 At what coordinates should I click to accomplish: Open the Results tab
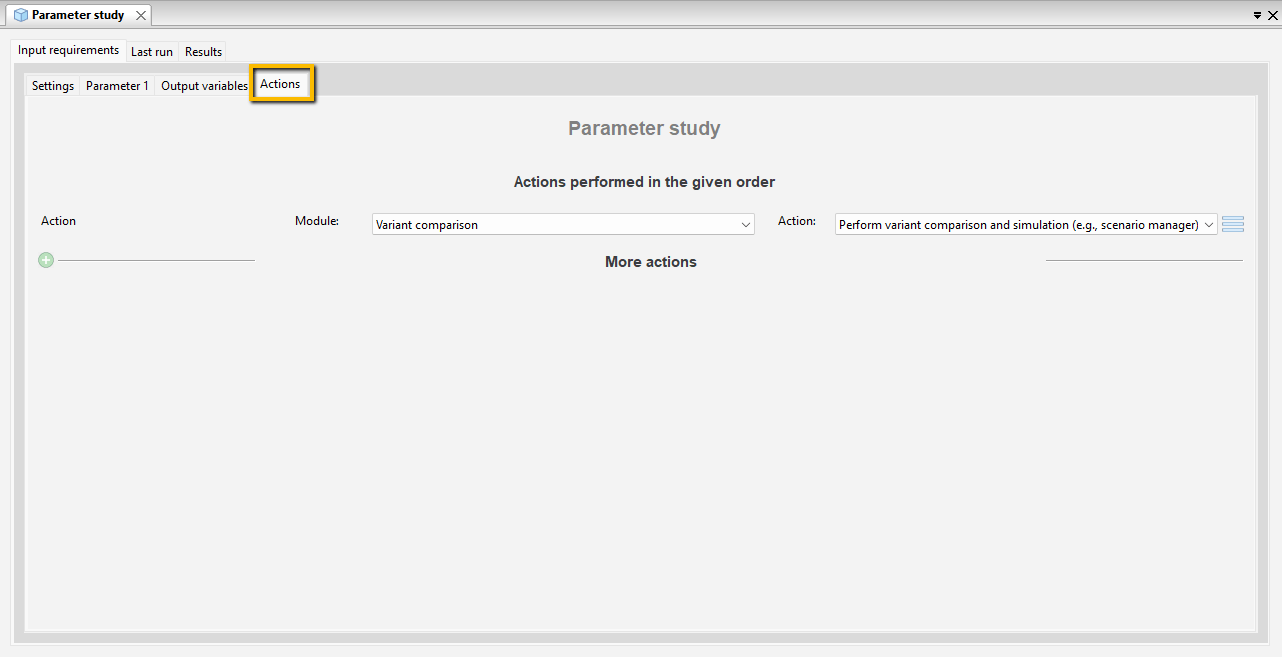pyautogui.click(x=203, y=52)
